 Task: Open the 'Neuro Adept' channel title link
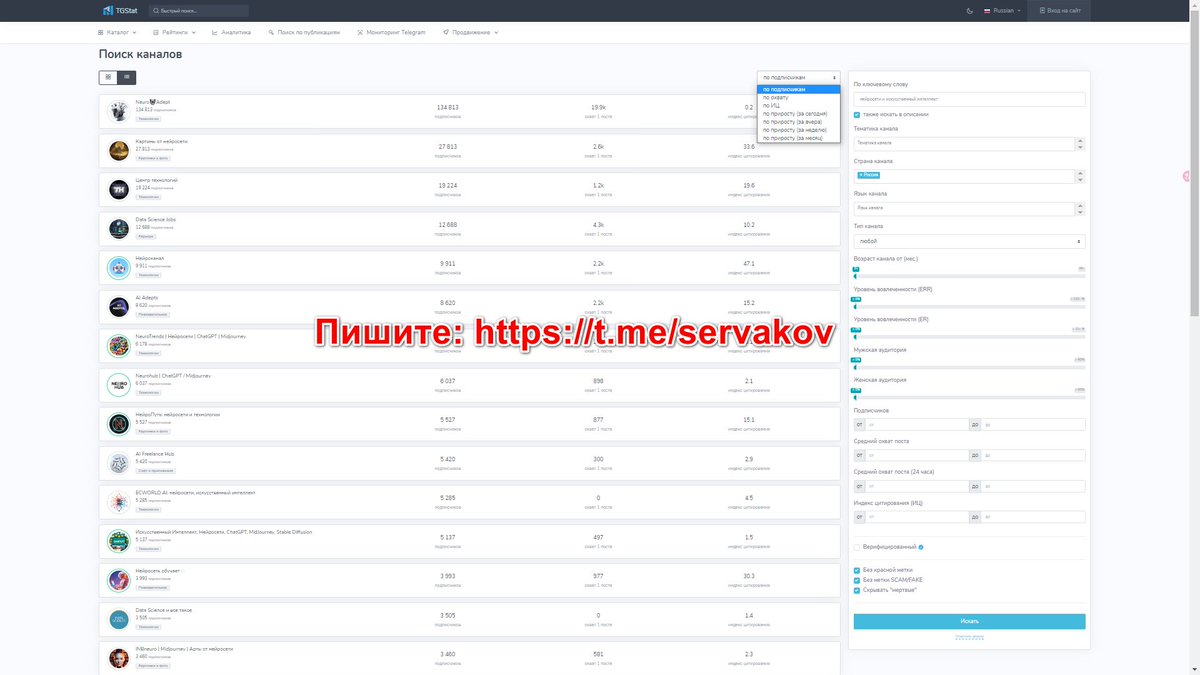tap(153, 102)
